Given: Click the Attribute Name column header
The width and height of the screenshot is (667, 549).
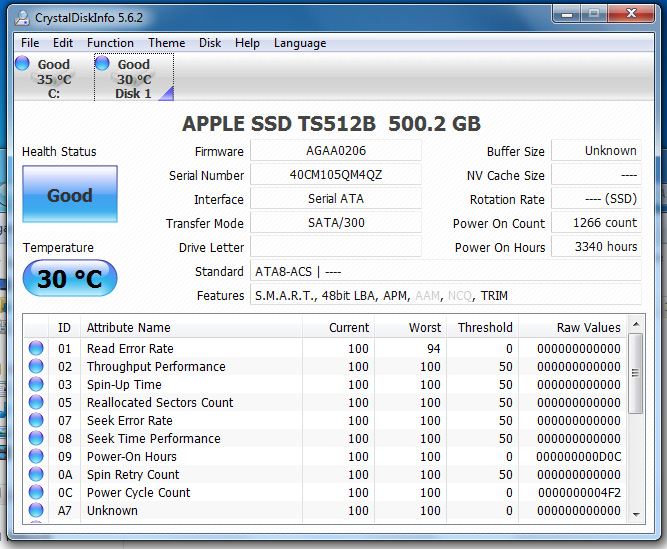Looking at the screenshot, I should 191,327.
